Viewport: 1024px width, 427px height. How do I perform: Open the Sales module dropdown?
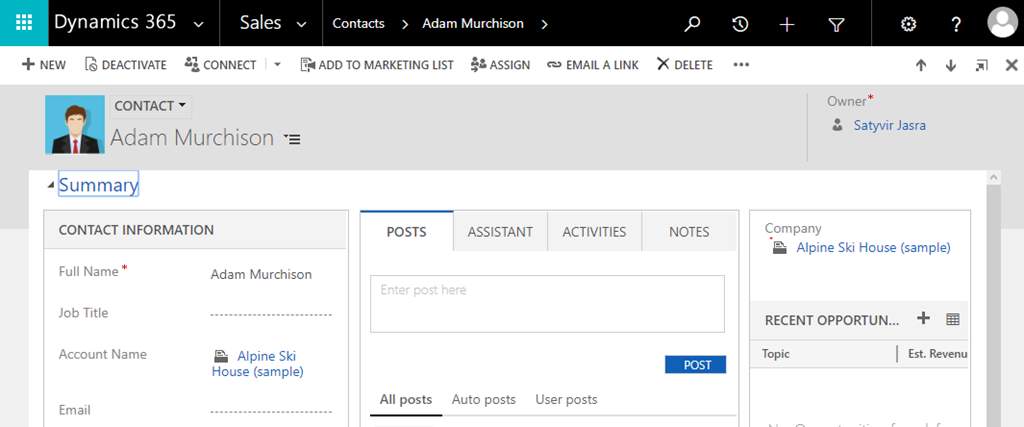301,24
